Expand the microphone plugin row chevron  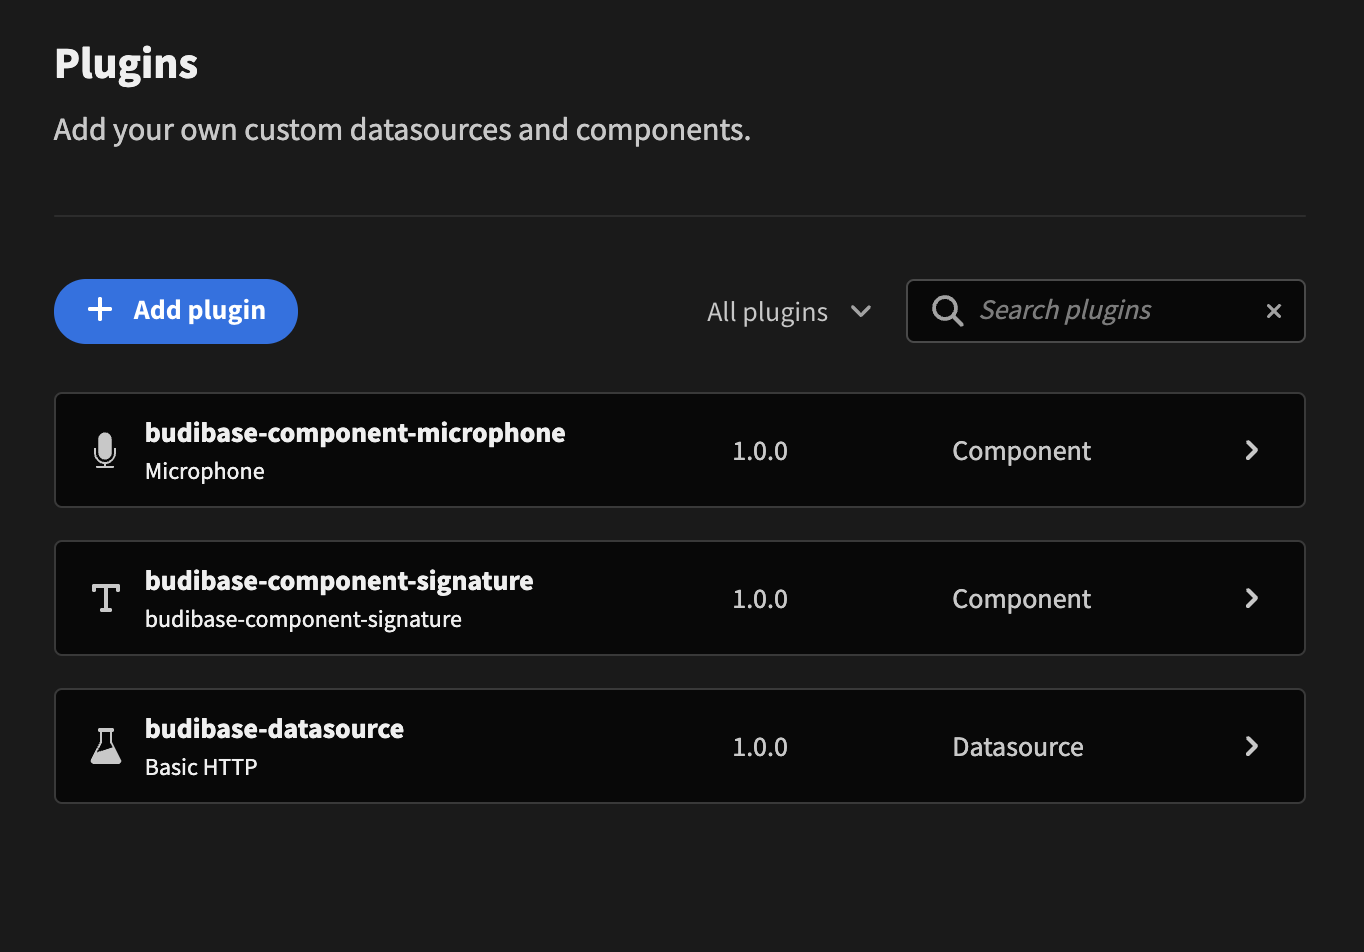tap(1251, 451)
